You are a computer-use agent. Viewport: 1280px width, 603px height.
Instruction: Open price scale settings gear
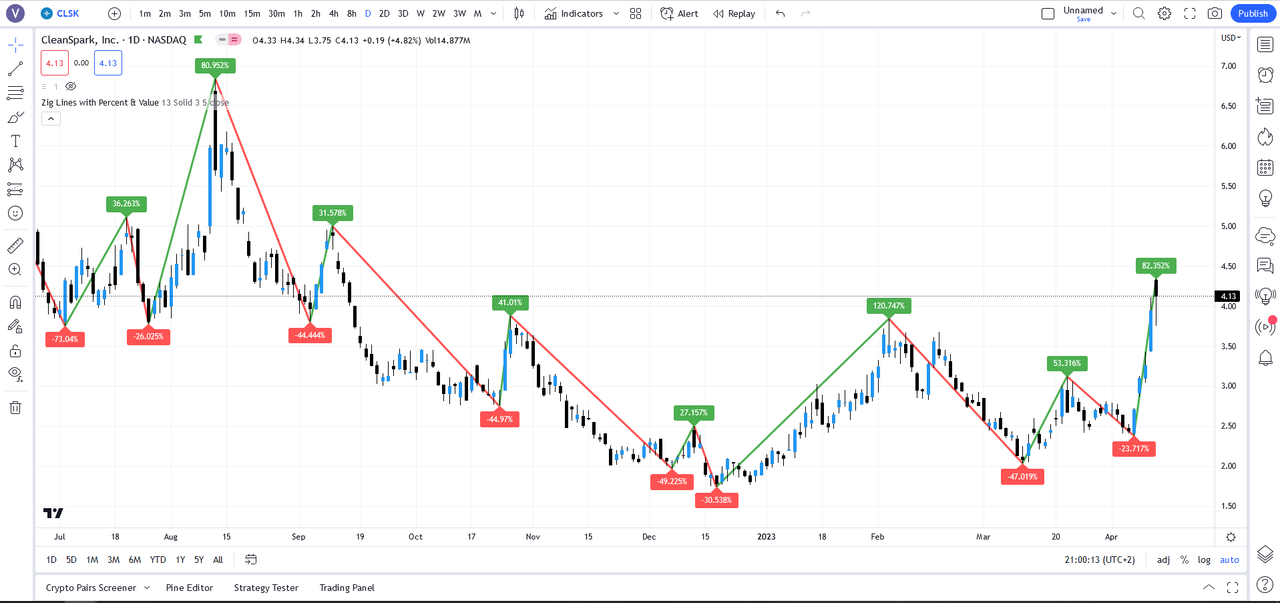point(1231,537)
